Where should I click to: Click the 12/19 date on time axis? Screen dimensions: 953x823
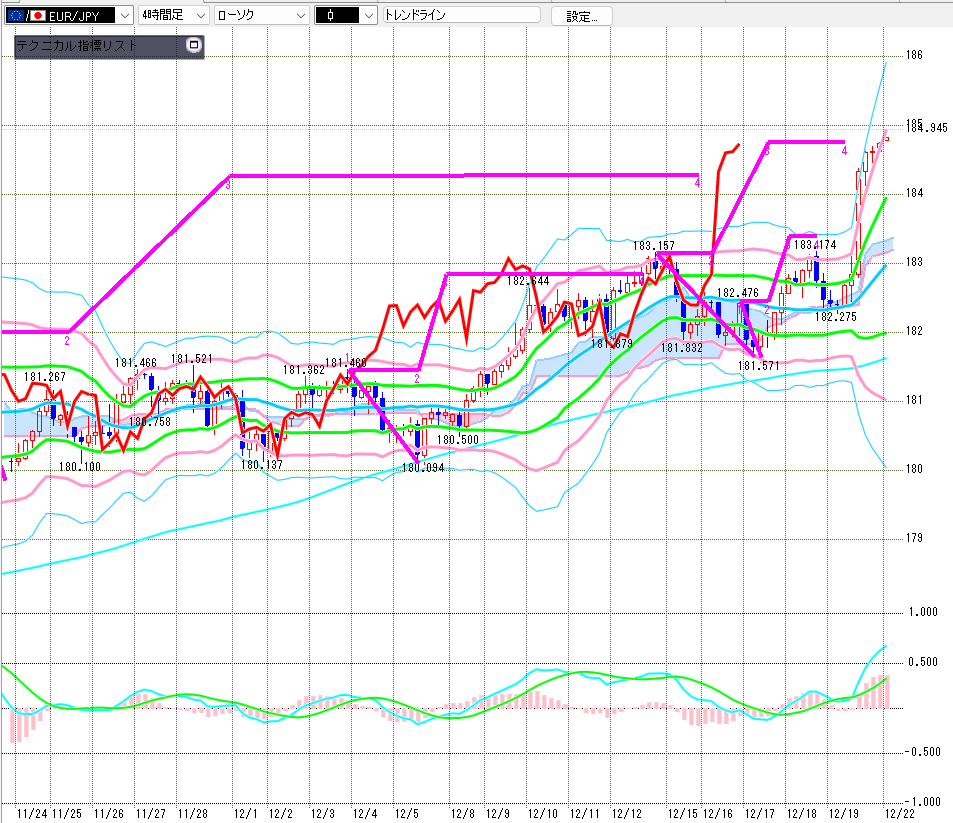843,814
